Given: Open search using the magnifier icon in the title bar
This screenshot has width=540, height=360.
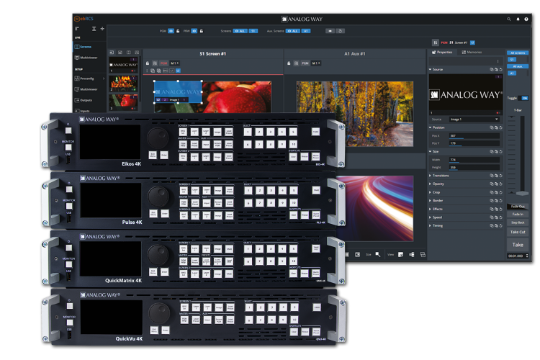Looking at the screenshot, I should point(509,19).
